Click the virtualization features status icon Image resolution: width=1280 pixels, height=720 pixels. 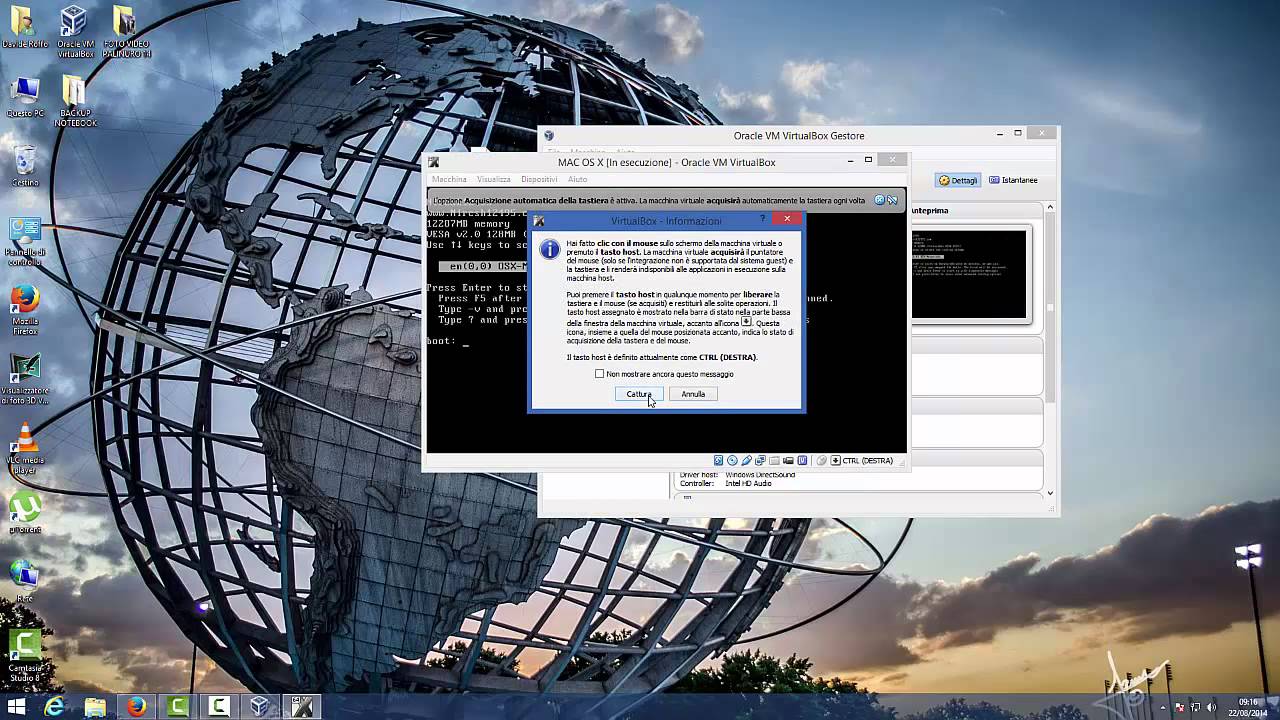[802, 461]
